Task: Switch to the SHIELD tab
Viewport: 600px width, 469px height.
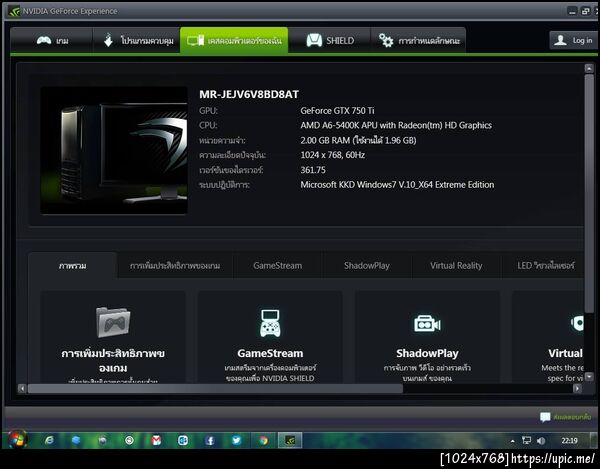Action: coord(329,41)
